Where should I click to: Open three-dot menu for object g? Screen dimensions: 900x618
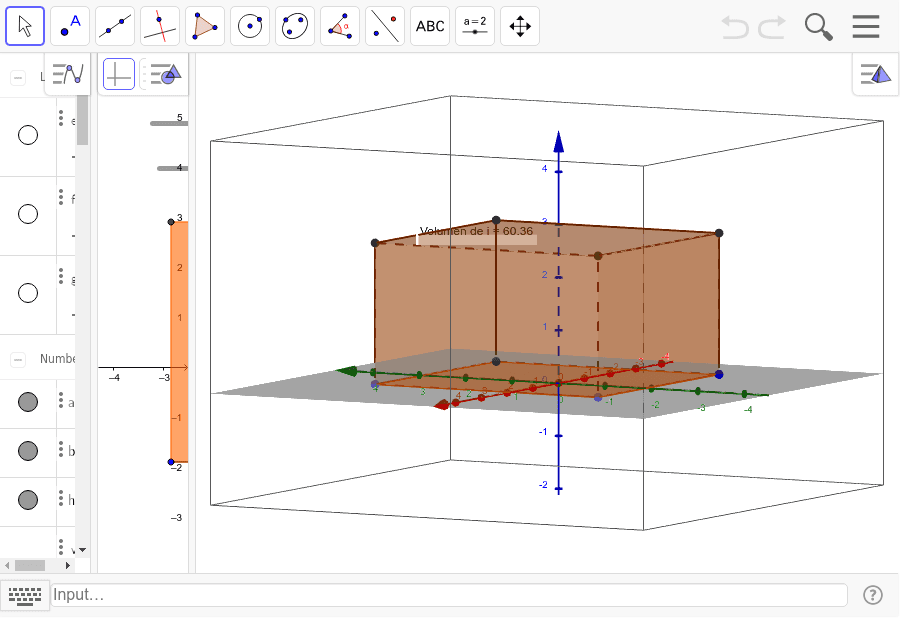61,276
